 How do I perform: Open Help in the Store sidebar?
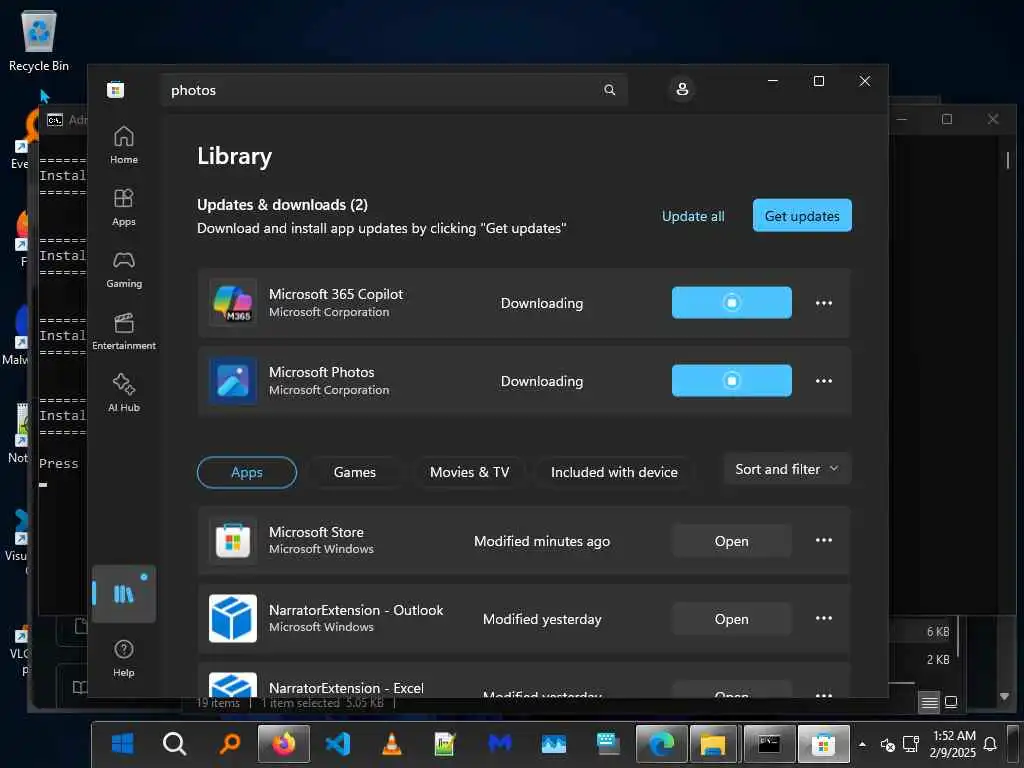pyautogui.click(x=123, y=658)
